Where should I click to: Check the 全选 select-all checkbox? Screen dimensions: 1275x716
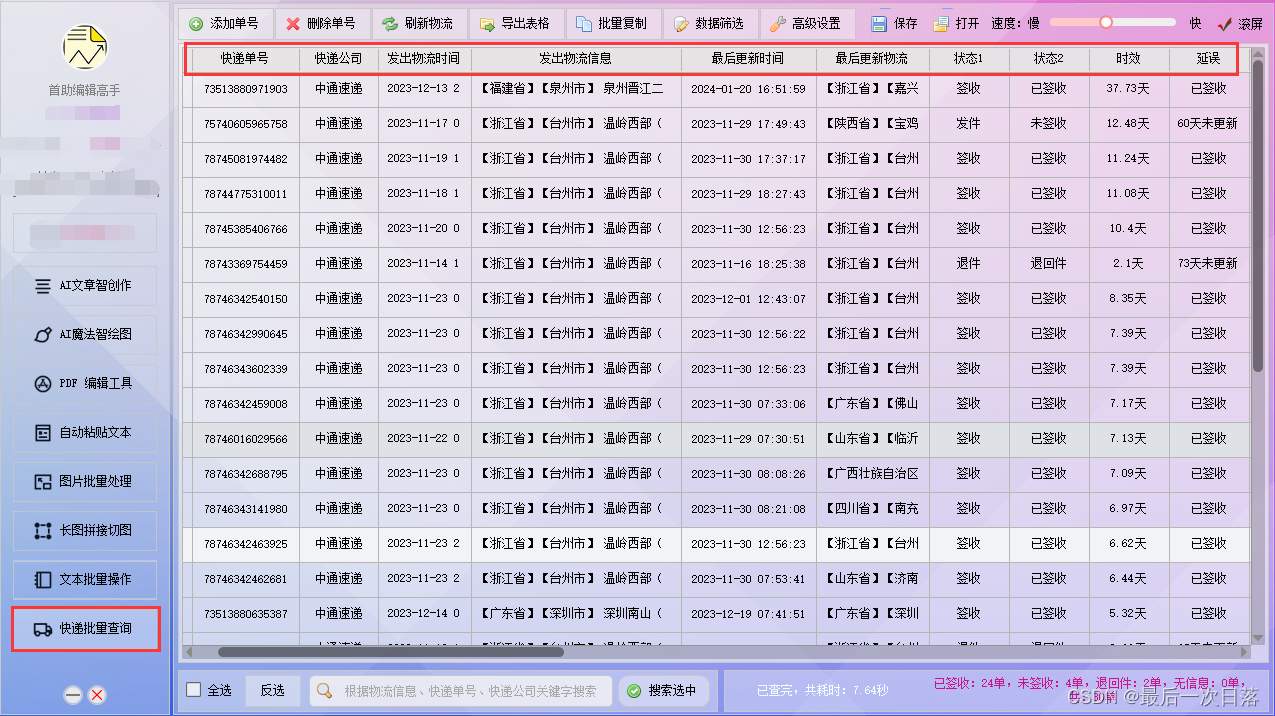194,690
